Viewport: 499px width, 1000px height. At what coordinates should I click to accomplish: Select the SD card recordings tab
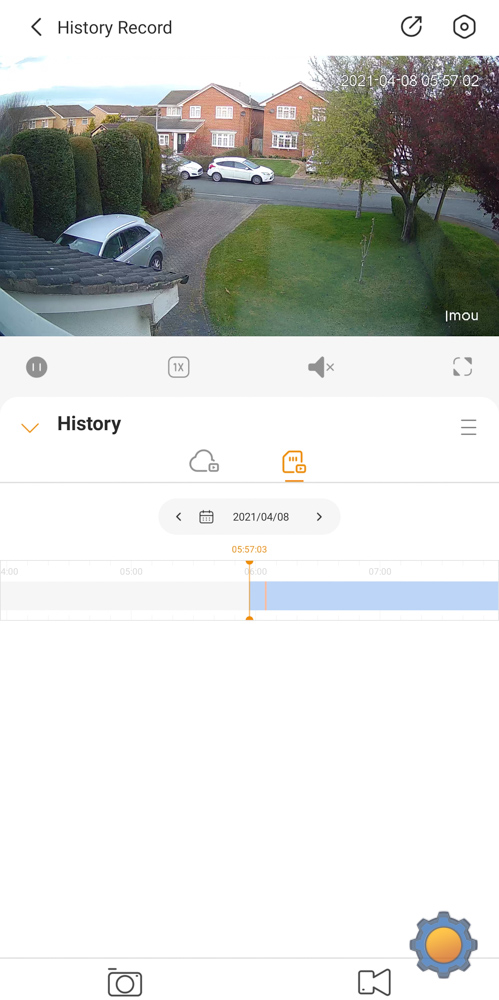click(294, 462)
